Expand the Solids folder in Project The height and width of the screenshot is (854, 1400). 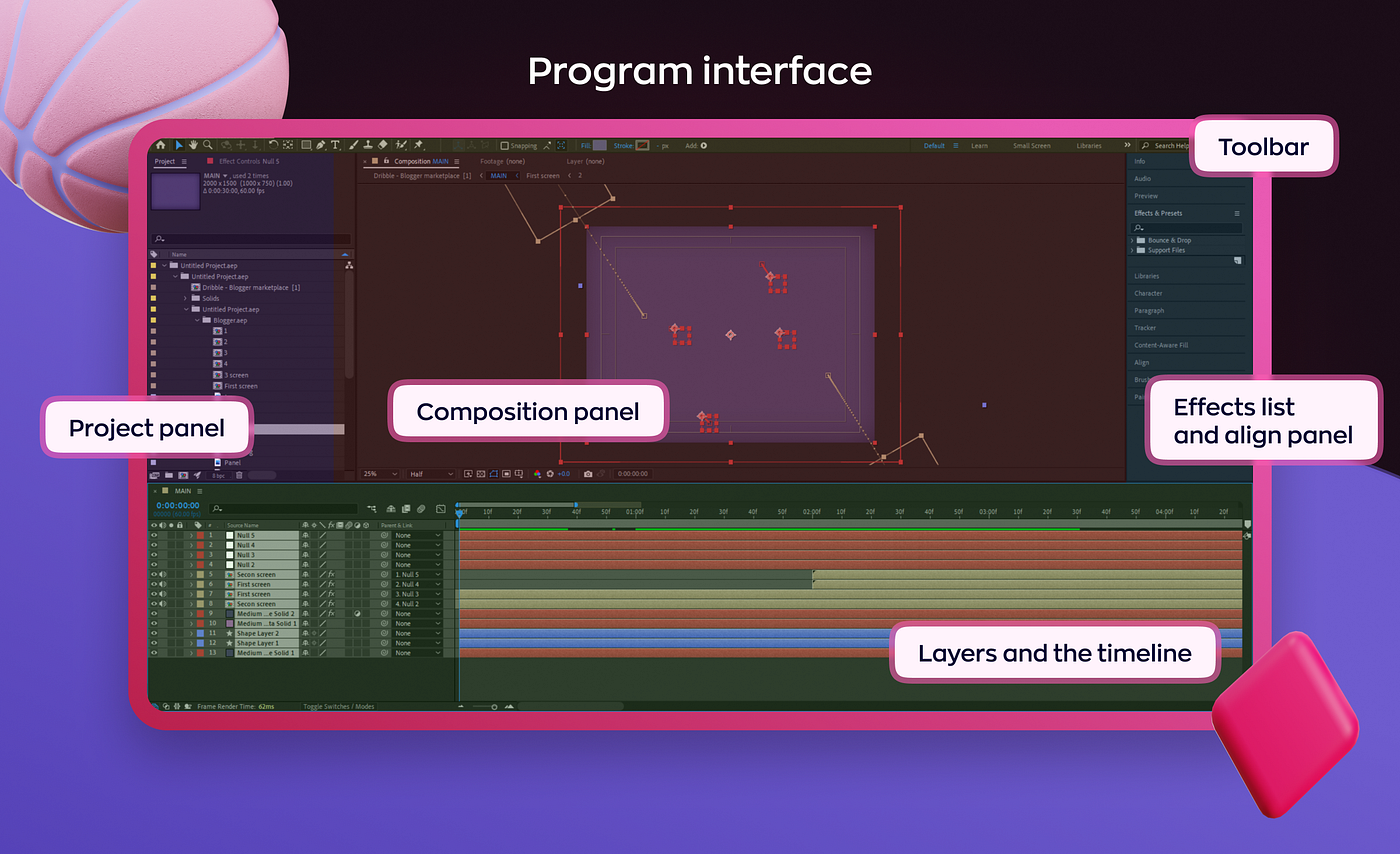[185, 298]
